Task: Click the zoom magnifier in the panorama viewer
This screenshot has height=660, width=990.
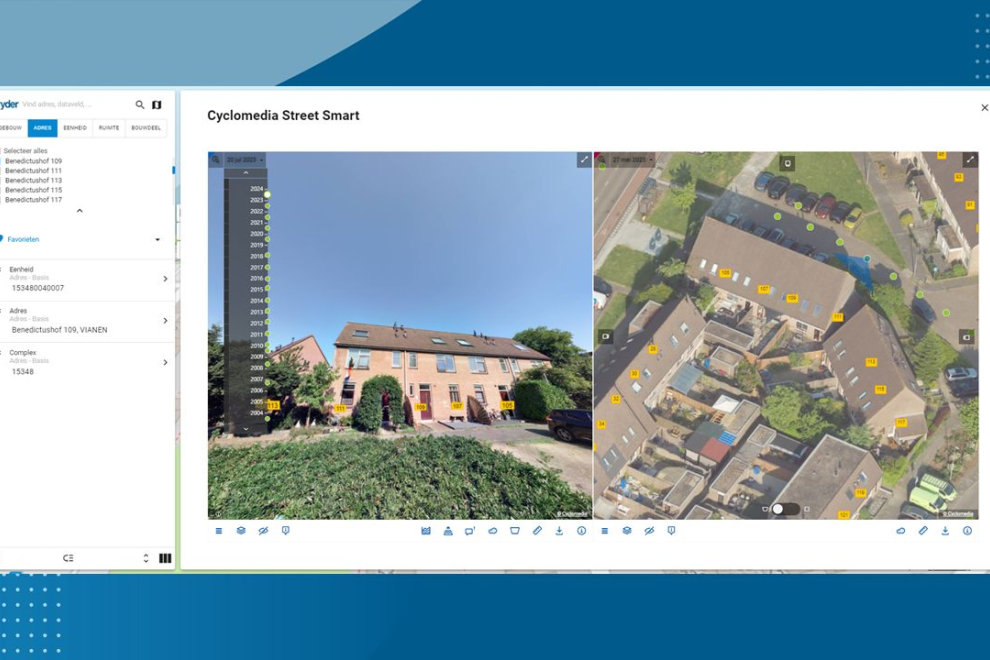Action: click(216, 160)
